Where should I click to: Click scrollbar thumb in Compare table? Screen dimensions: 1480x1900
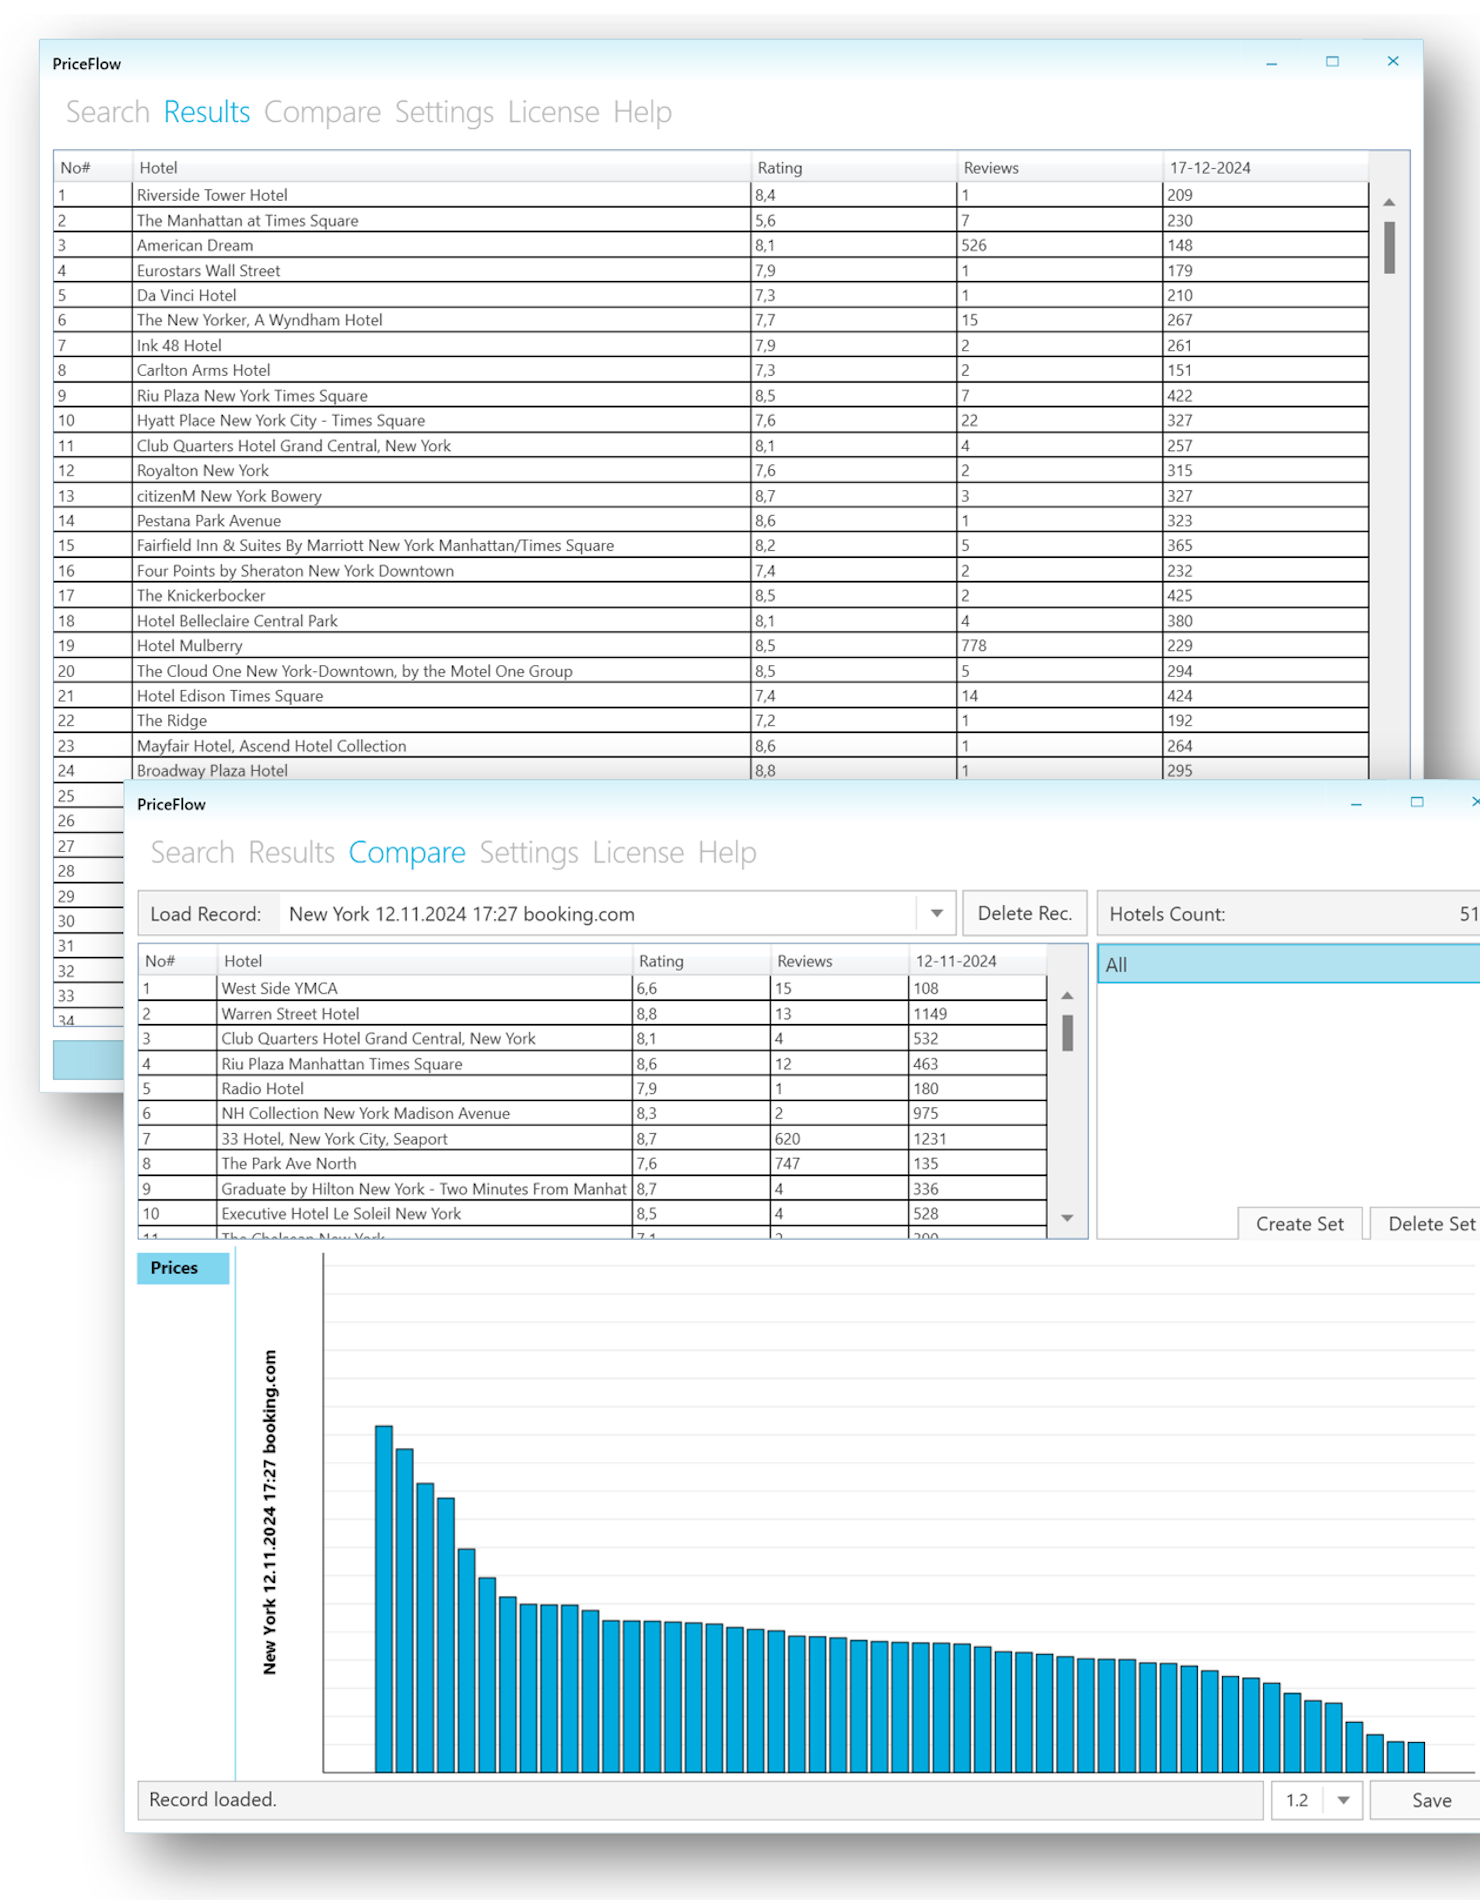[x=1067, y=1033]
